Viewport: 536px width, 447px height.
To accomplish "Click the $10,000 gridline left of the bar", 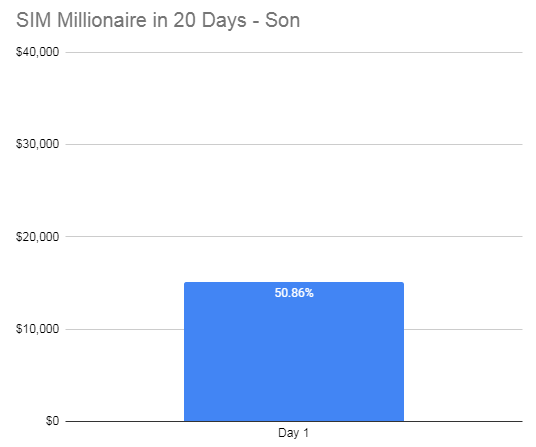I will click(125, 329).
